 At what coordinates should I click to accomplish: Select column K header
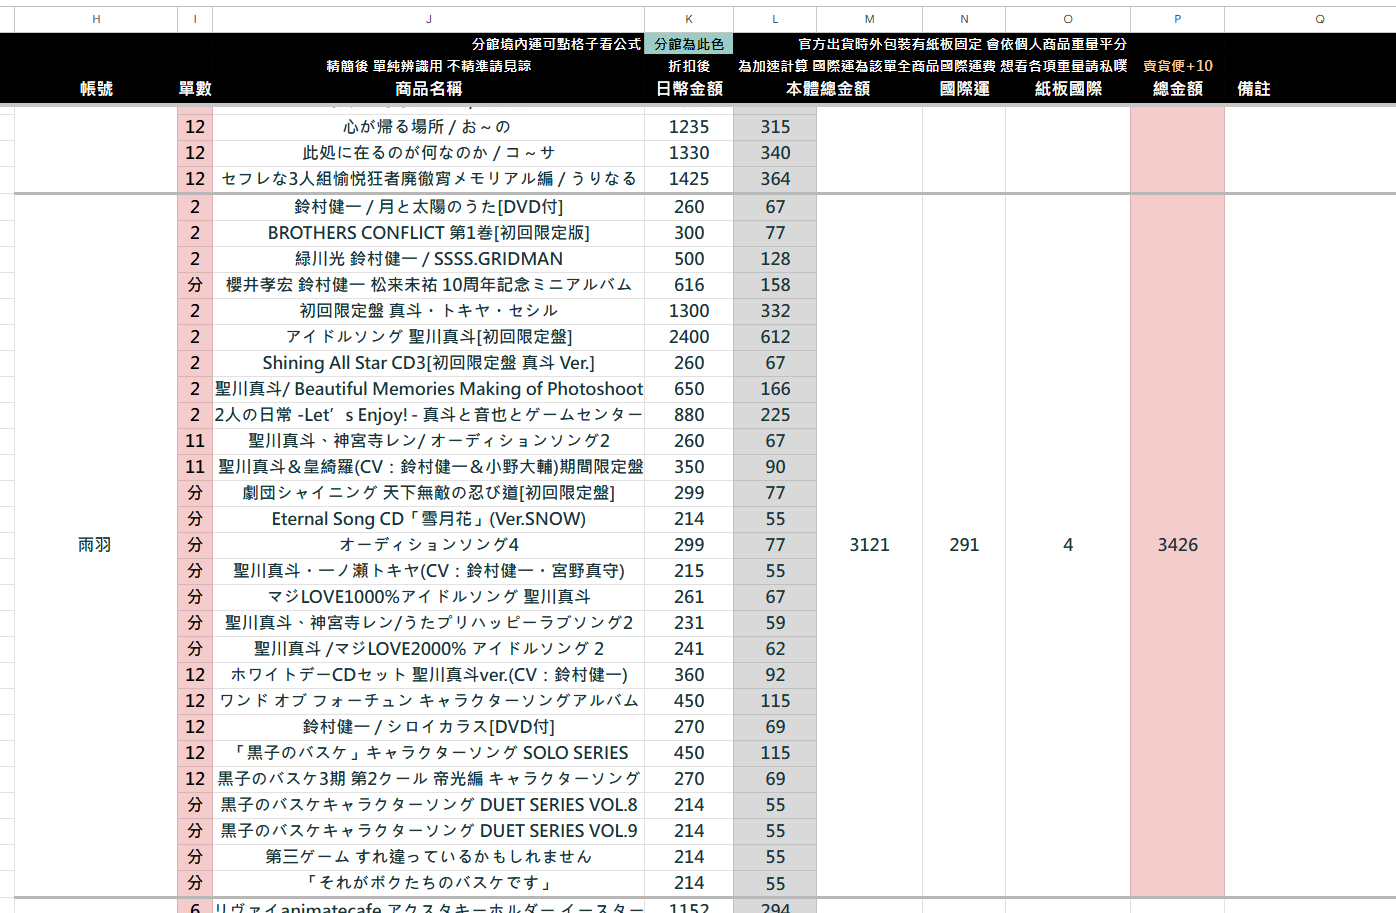coord(689,19)
